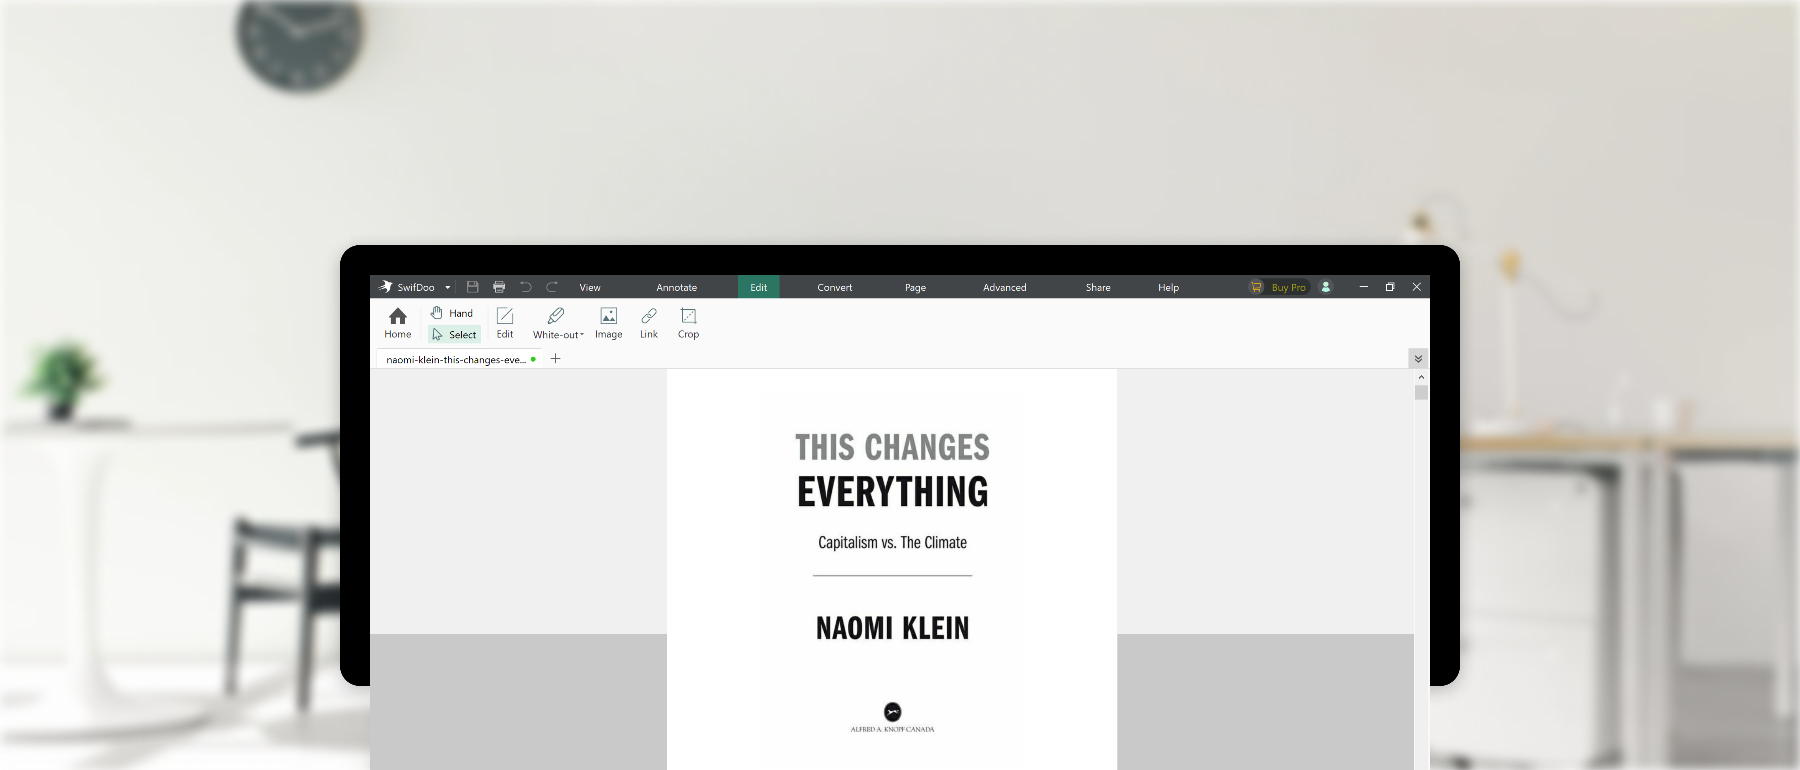
Task: Click the Print icon
Action: point(499,287)
